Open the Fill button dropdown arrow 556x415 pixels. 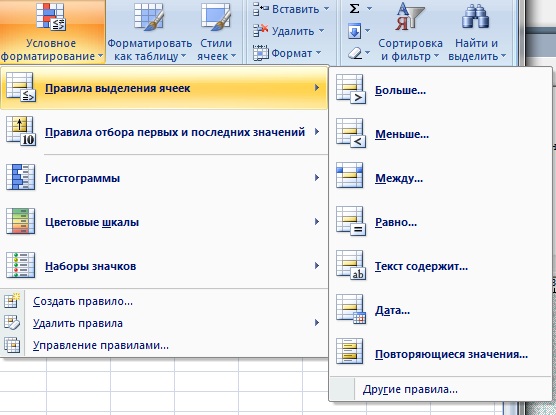click(x=367, y=31)
